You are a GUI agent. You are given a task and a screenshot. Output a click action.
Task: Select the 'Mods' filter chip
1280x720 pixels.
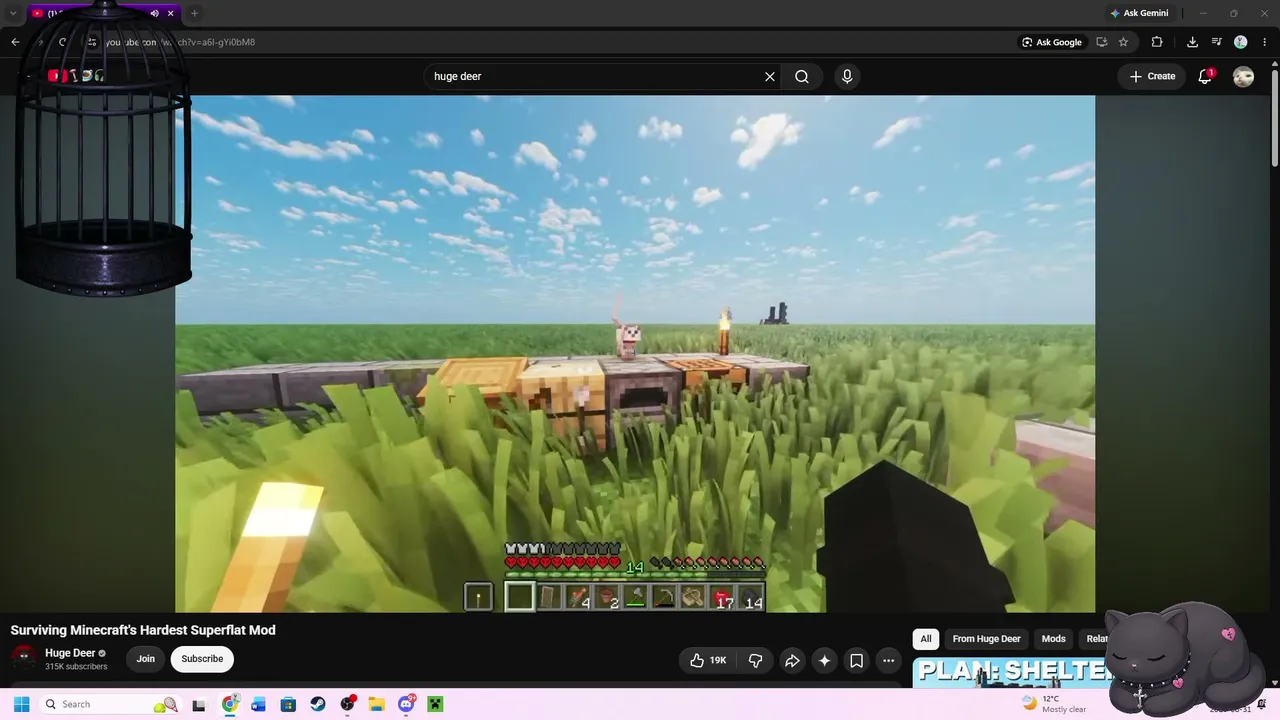(x=1054, y=639)
